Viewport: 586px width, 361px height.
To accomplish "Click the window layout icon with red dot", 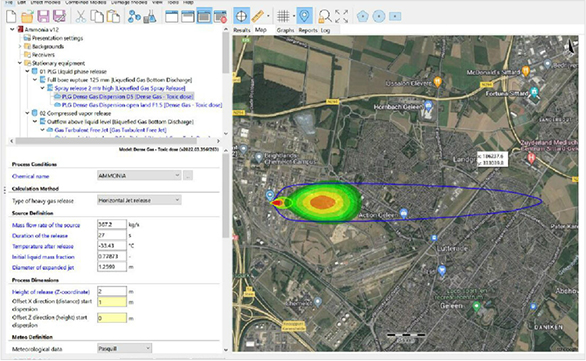I will [220, 16].
